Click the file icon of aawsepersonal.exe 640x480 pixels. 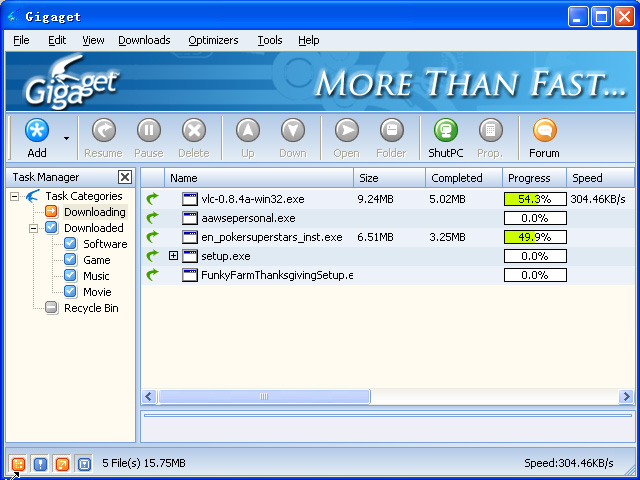tap(190, 218)
